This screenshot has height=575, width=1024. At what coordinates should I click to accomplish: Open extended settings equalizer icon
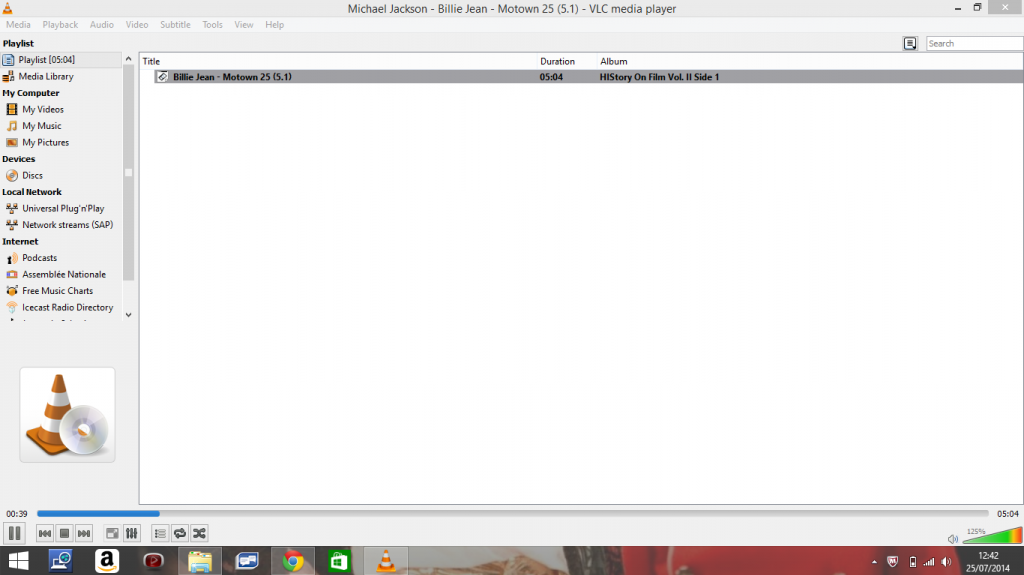click(x=131, y=533)
